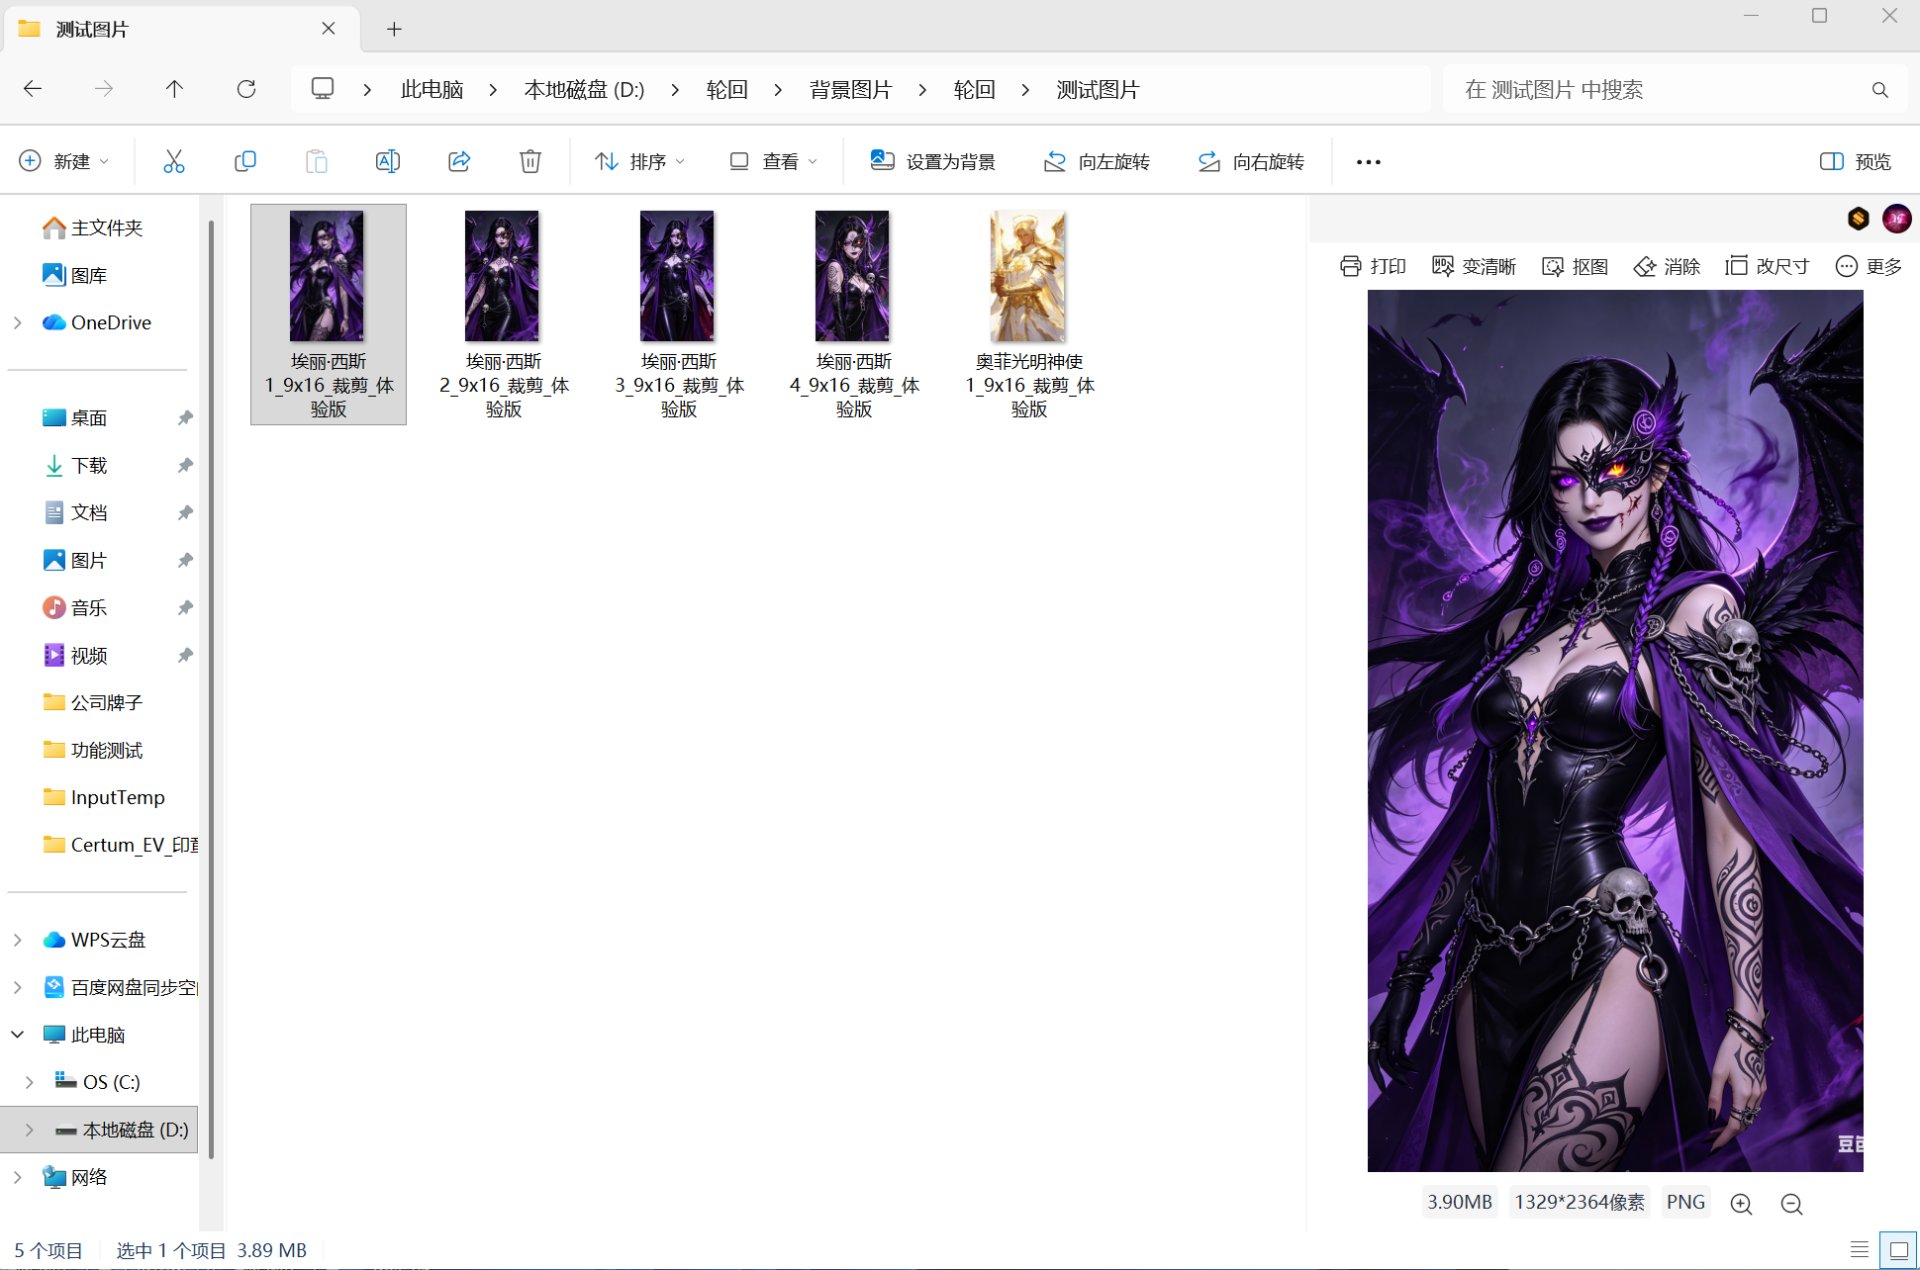Click the 设置为背景 button
The image size is (1920, 1270).
tap(932, 161)
